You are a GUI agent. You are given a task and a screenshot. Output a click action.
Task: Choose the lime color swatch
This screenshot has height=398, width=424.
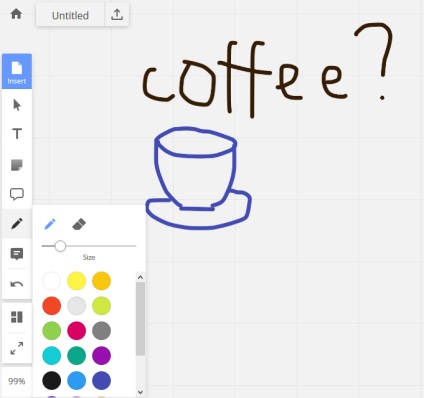coord(101,306)
